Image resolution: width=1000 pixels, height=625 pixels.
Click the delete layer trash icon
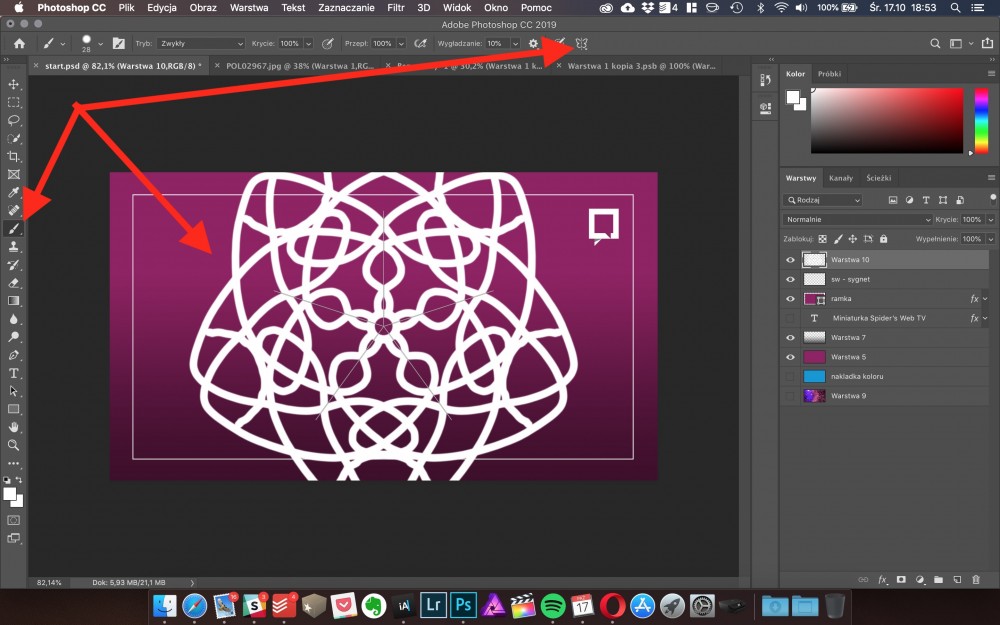tap(976, 580)
